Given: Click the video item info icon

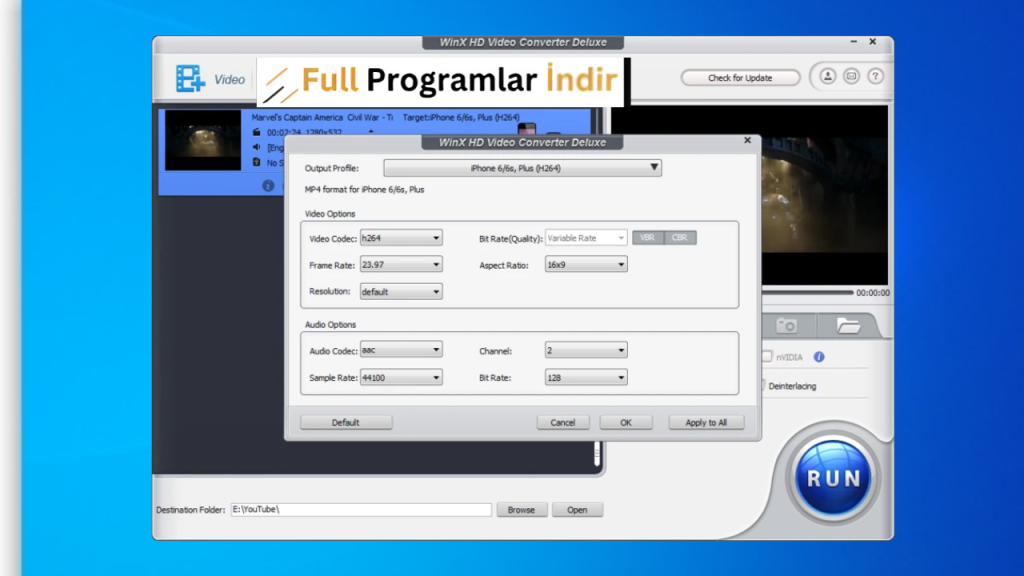Looking at the screenshot, I should (x=268, y=185).
